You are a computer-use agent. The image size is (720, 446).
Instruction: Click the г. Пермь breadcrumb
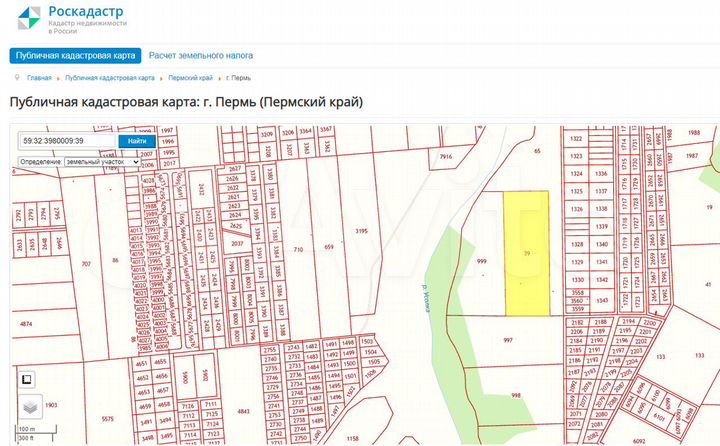[x=238, y=78]
